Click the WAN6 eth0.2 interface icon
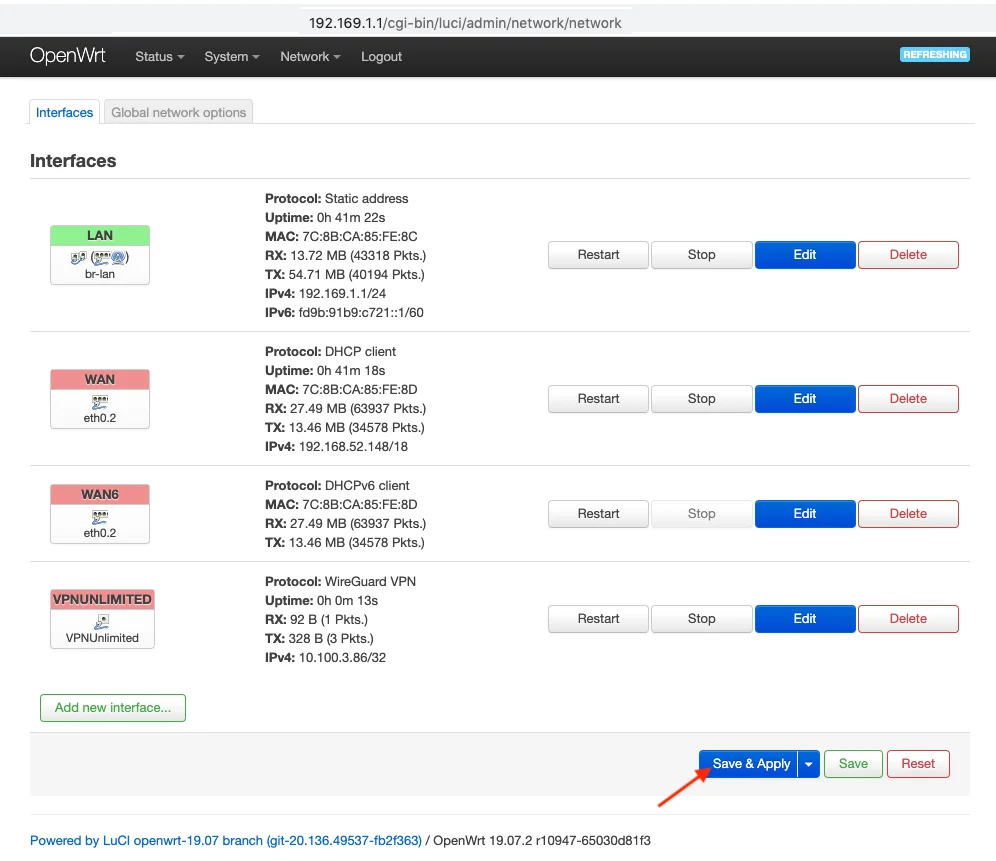 click(x=100, y=516)
